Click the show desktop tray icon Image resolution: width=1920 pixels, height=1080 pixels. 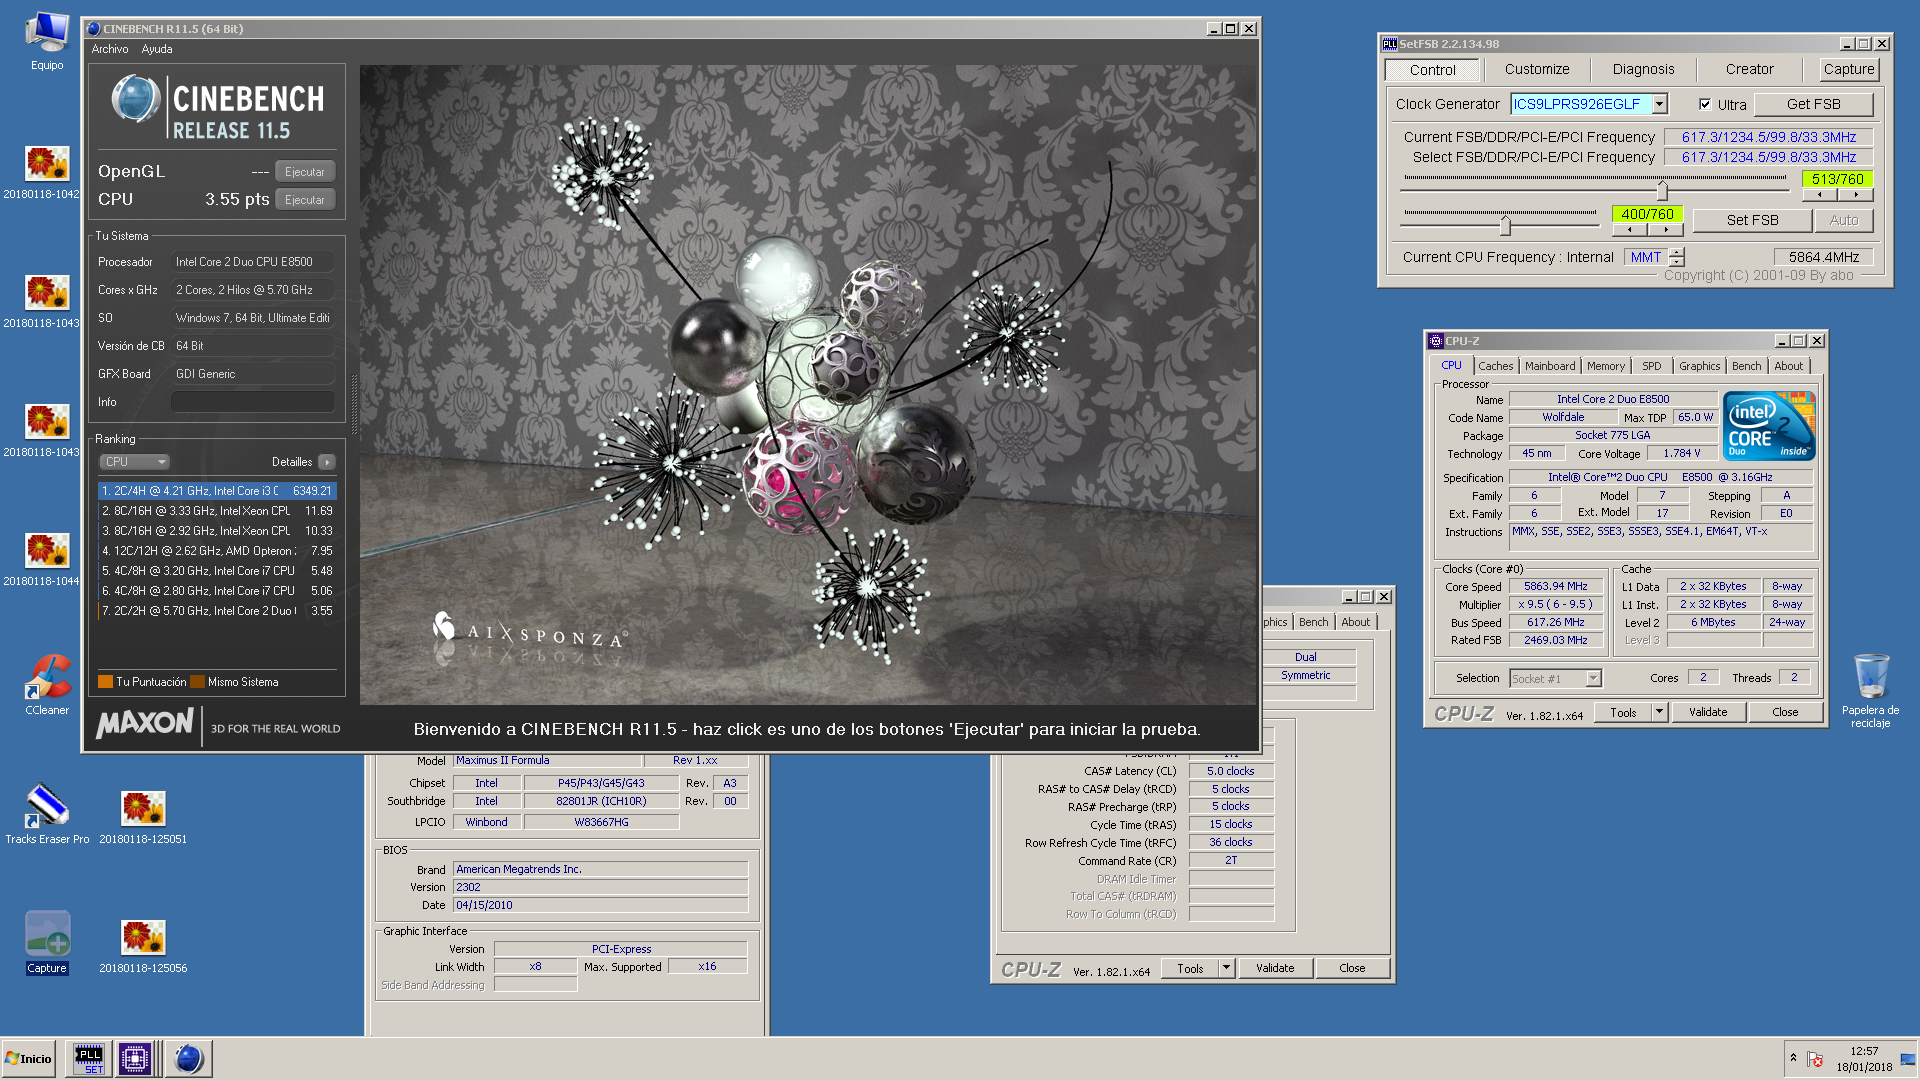click(x=1908, y=1059)
